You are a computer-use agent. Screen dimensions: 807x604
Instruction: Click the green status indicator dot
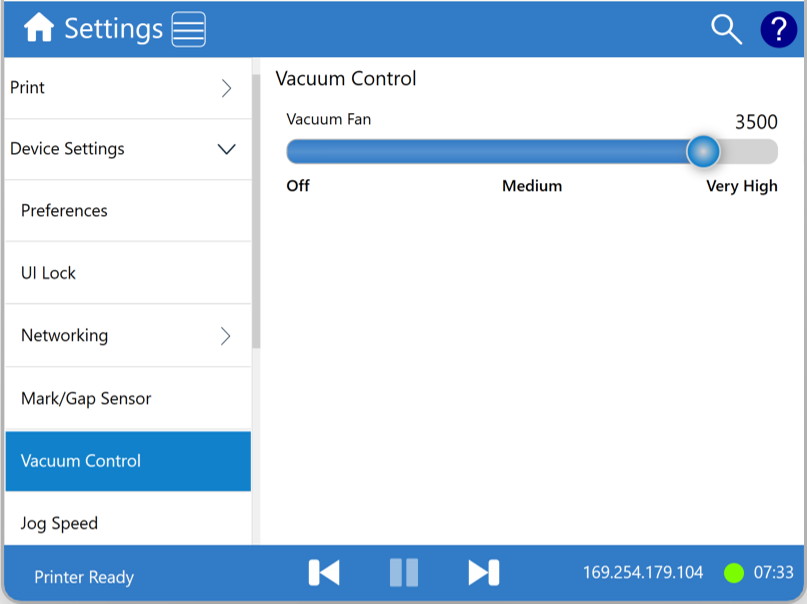pos(733,573)
